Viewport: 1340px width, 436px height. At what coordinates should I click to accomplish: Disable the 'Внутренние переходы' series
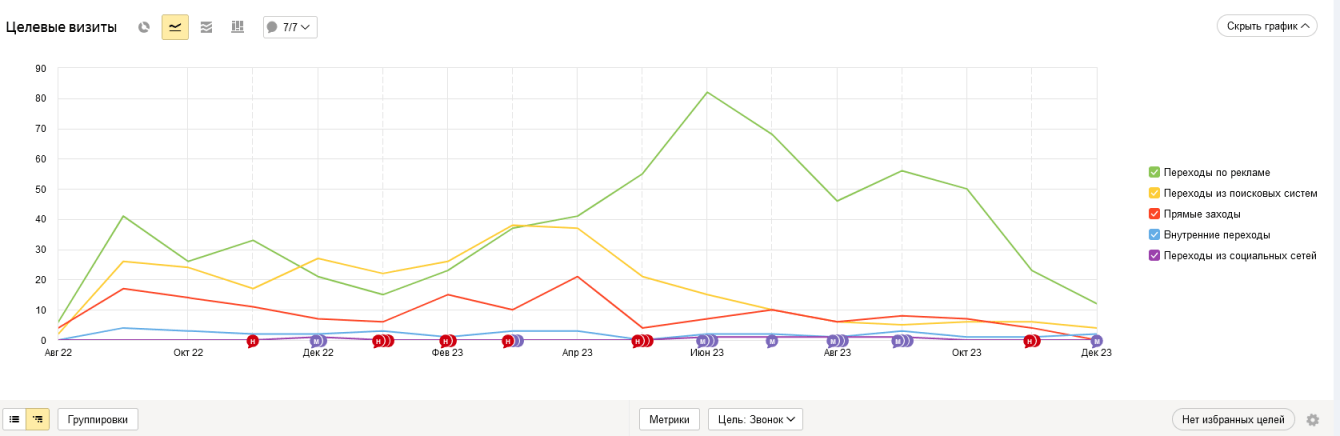click(x=1154, y=235)
